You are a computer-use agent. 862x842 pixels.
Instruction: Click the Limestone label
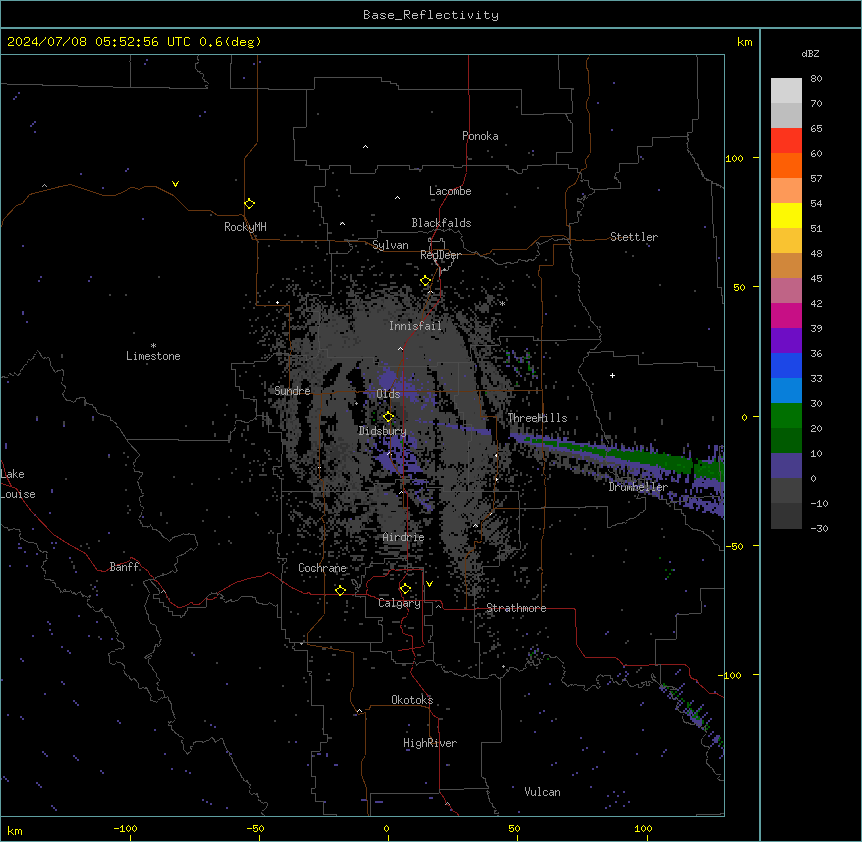[153, 356]
